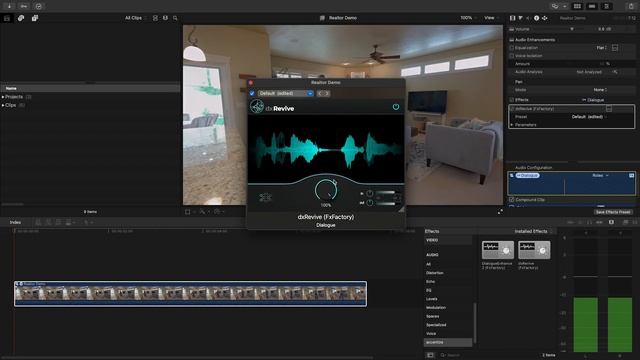Enable the Equalization checkbox
The image size is (640, 360).
coord(511,48)
